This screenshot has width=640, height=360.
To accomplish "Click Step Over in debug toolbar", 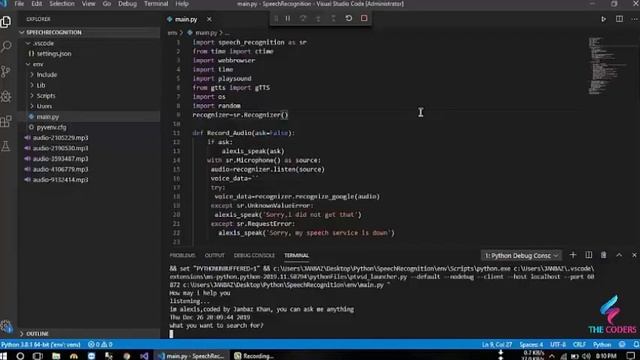I will click(303, 18).
